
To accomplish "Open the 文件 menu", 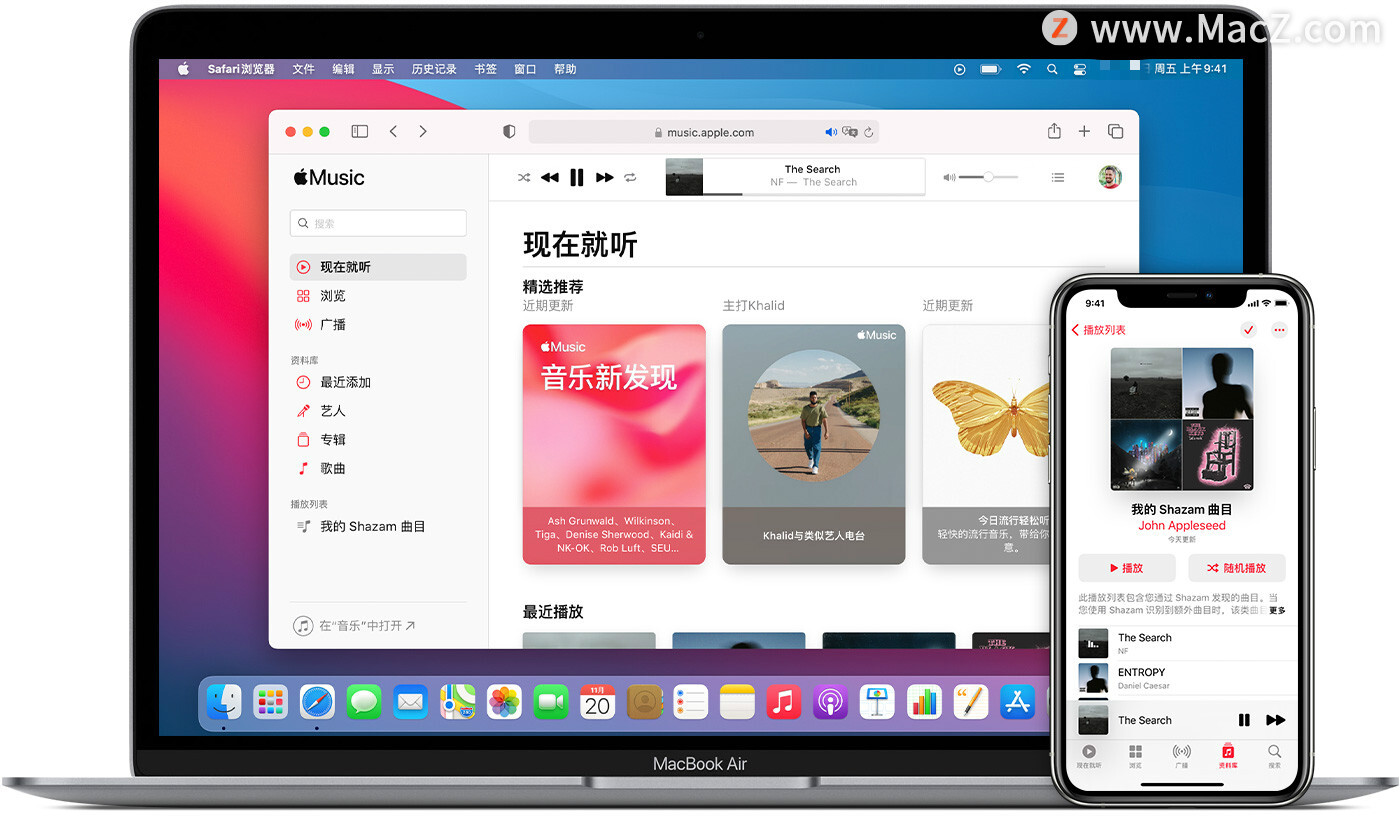I will [303, 69].
